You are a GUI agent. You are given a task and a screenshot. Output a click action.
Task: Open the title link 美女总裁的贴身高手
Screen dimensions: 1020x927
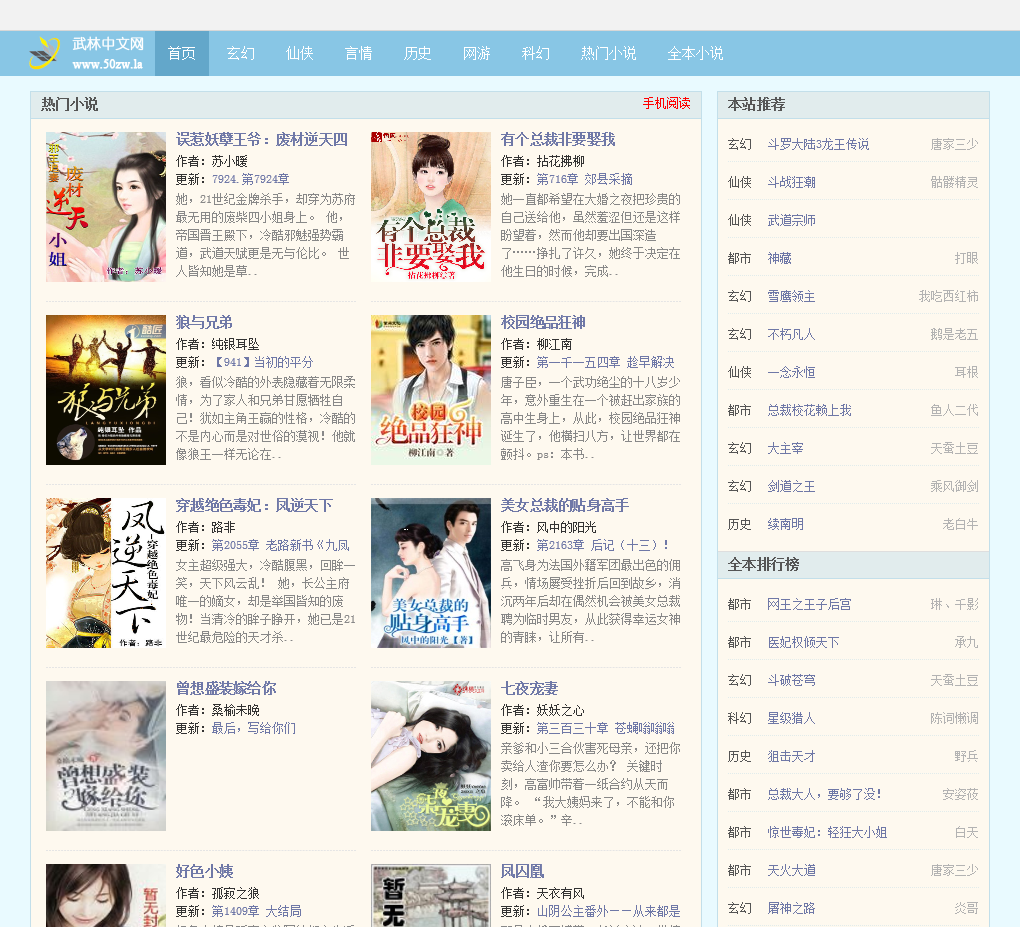coord(565,505)
